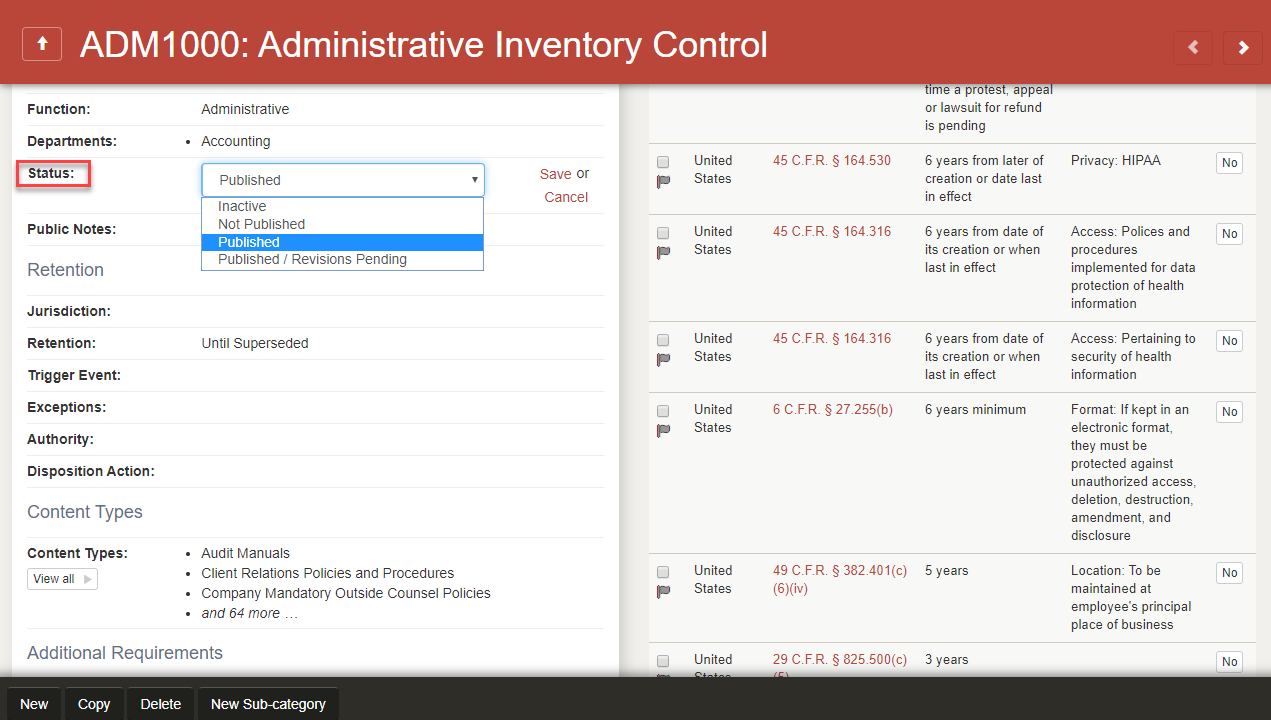Viewport: 1271px width, 720px height.
Task: Expand Content Types with View all
Action: coord(62,579)
